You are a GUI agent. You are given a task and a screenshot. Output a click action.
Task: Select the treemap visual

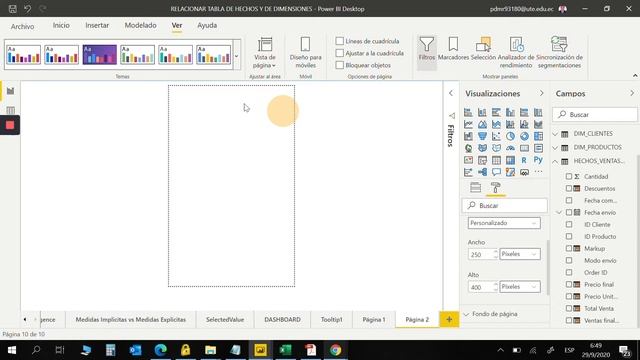(x=538, y=136)
